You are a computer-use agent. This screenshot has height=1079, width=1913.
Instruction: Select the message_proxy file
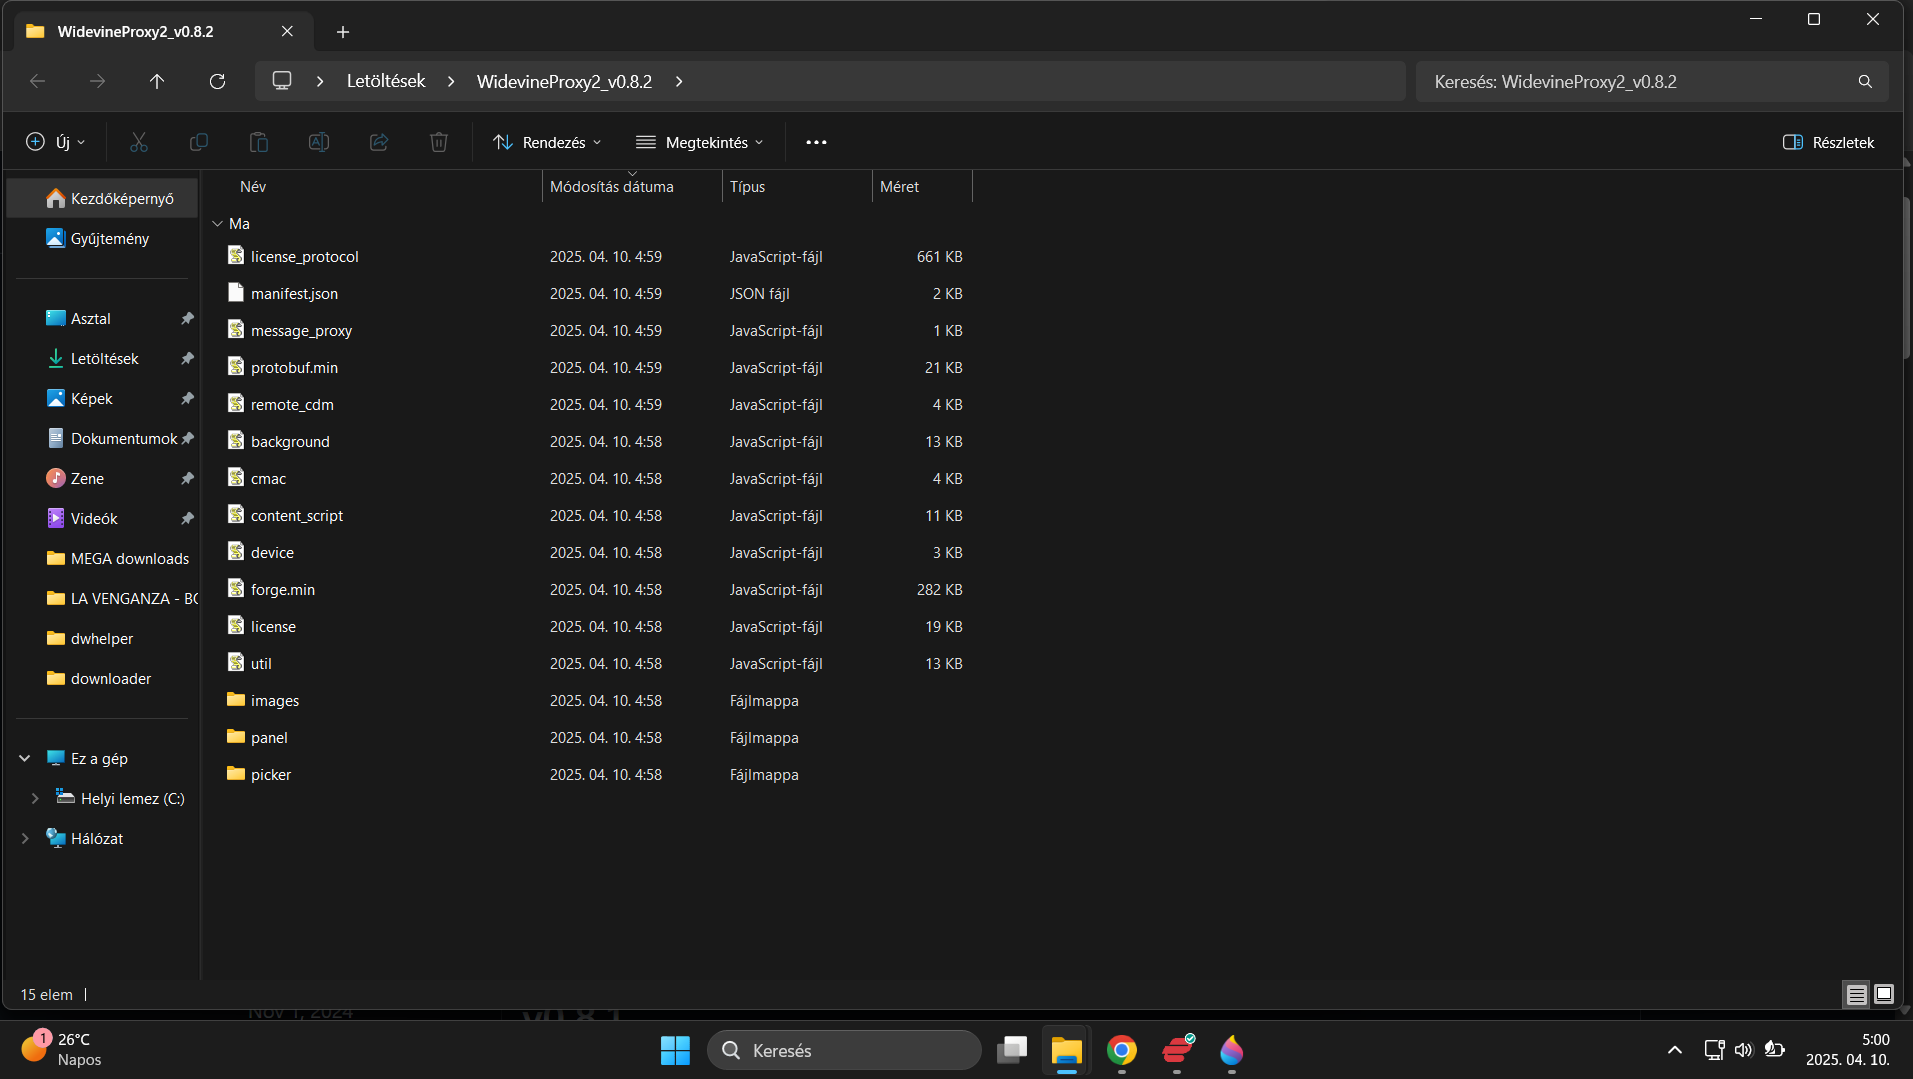[x=301, y=331]
